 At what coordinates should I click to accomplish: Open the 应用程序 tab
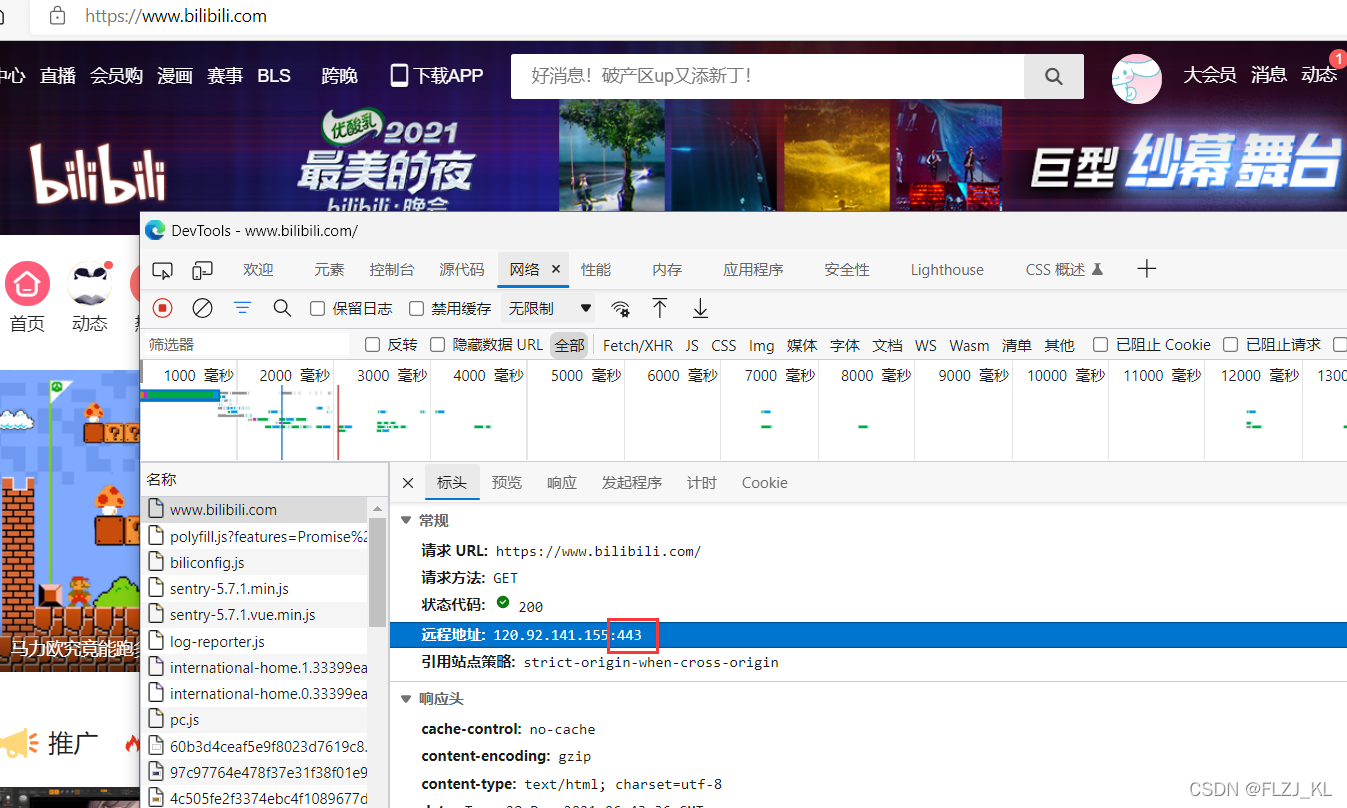click(753, 270)
